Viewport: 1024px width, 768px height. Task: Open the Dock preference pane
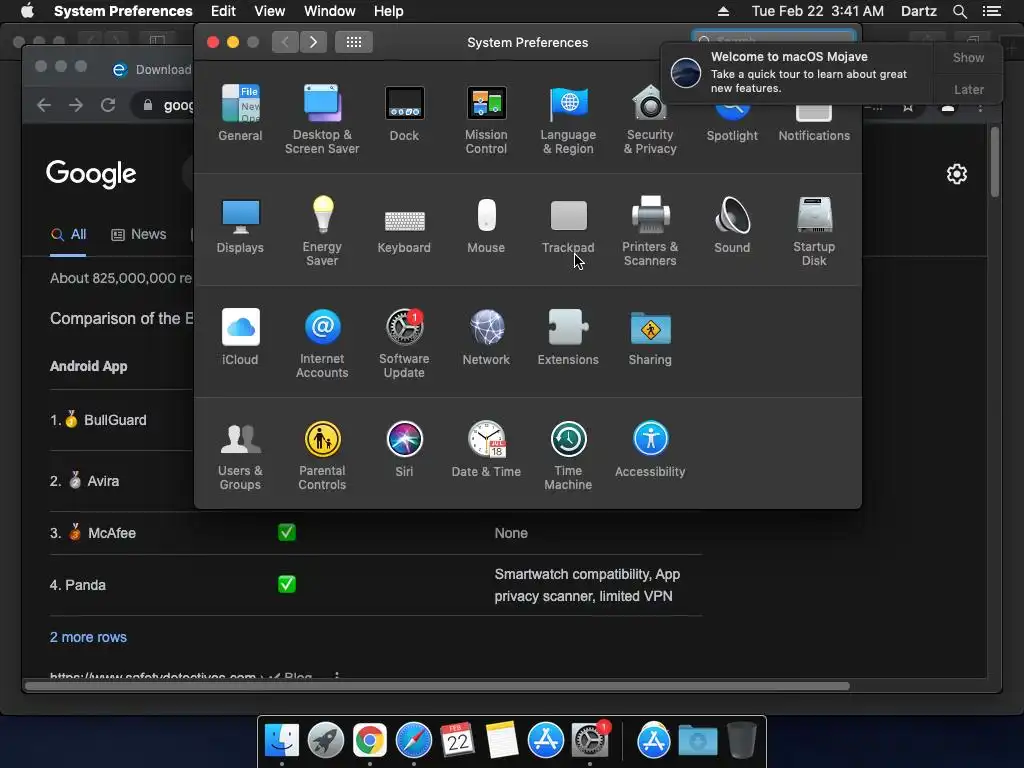404,112
